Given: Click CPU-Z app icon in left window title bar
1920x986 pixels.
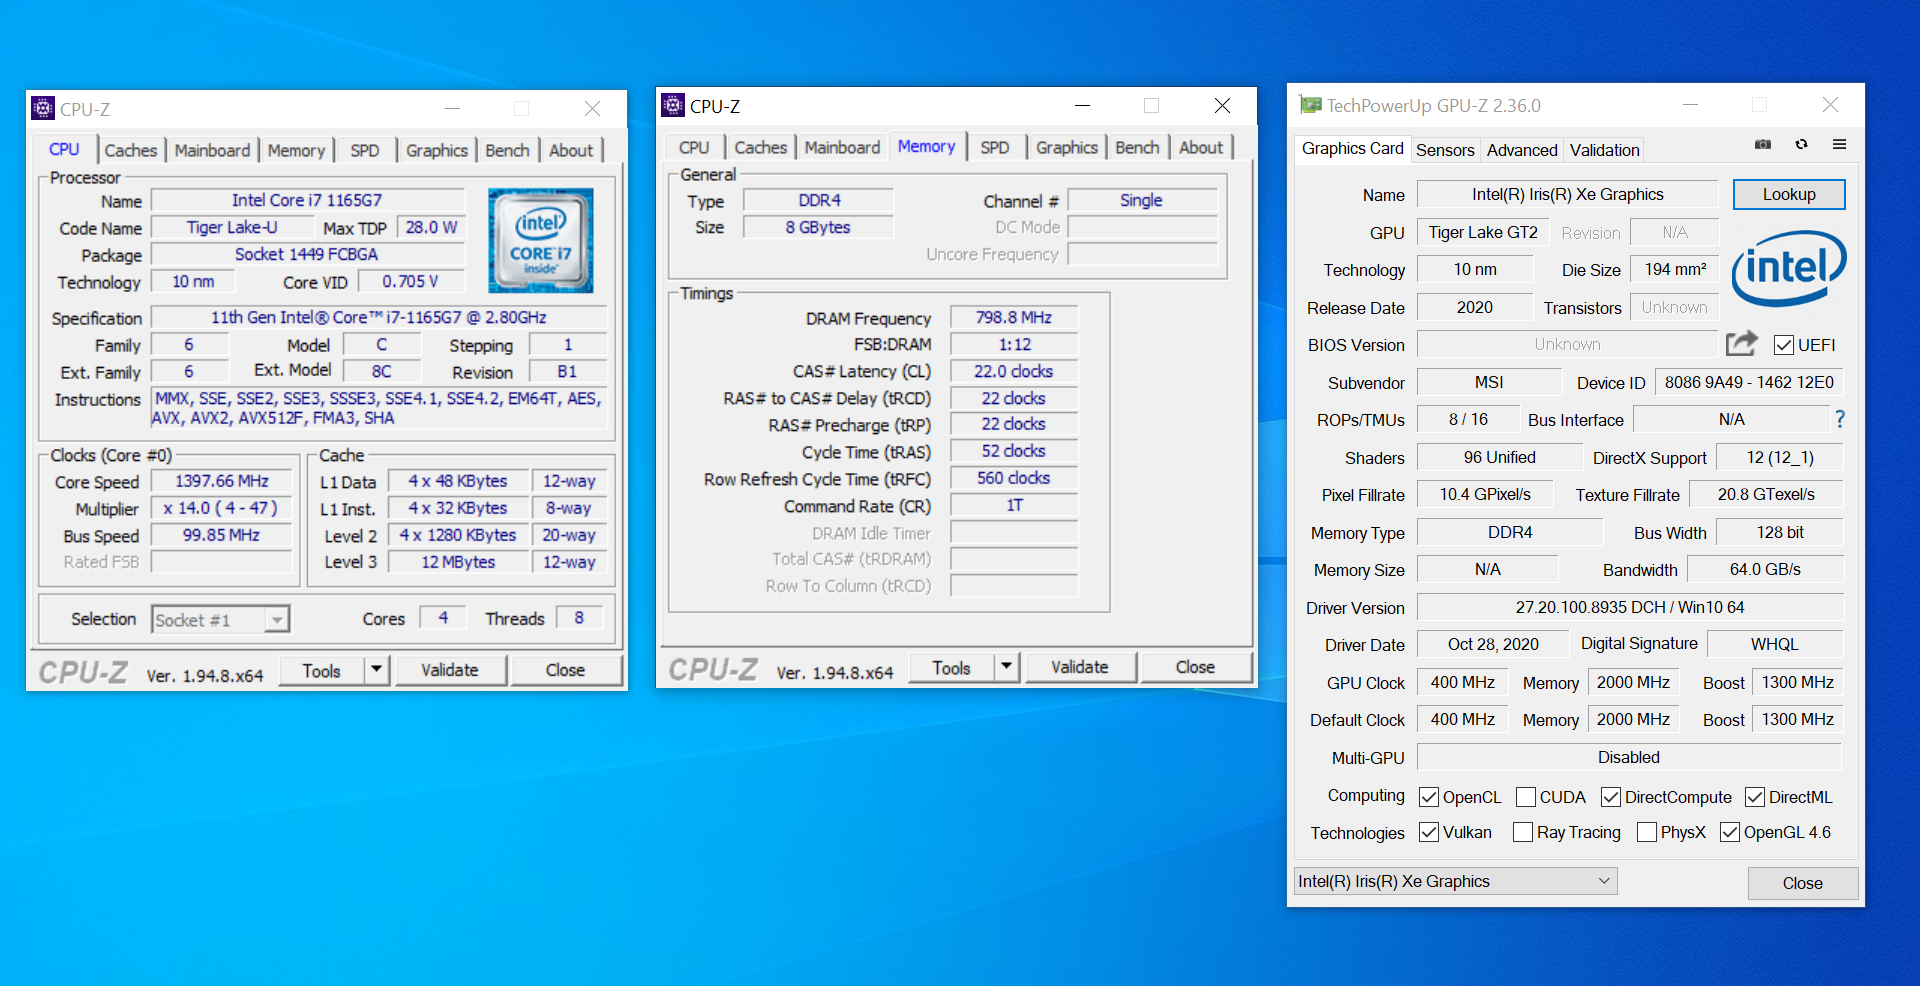Looking at the screenshot, I should point(43,108).
